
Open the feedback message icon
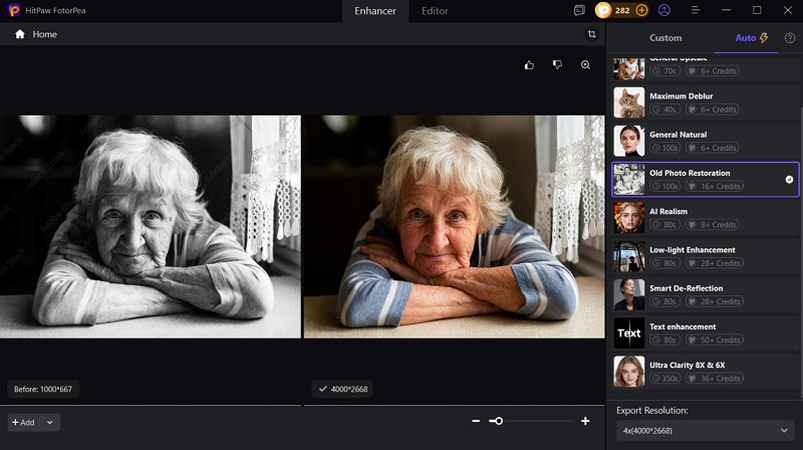[x=579, y=10]
